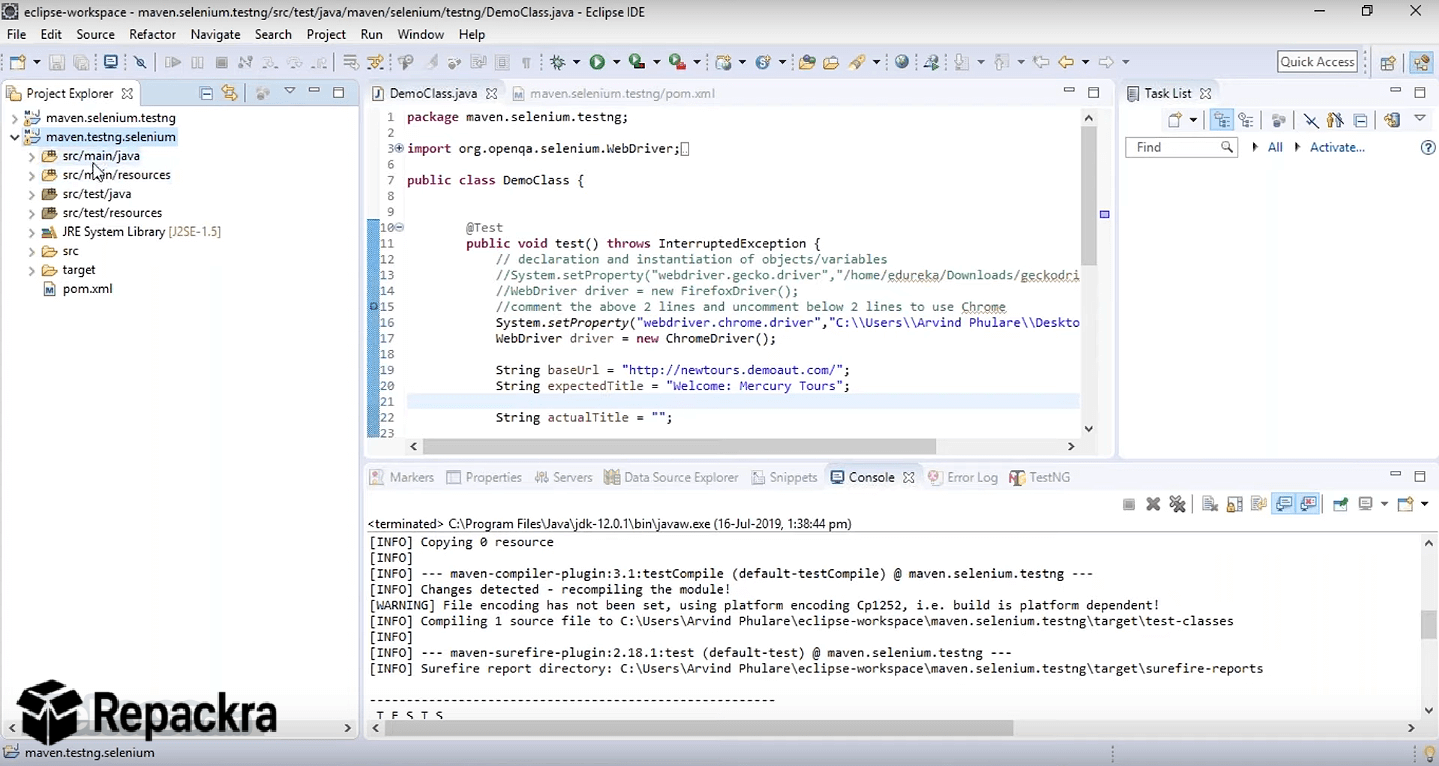Click Open Perspective icon

[x=1388, y=62]
